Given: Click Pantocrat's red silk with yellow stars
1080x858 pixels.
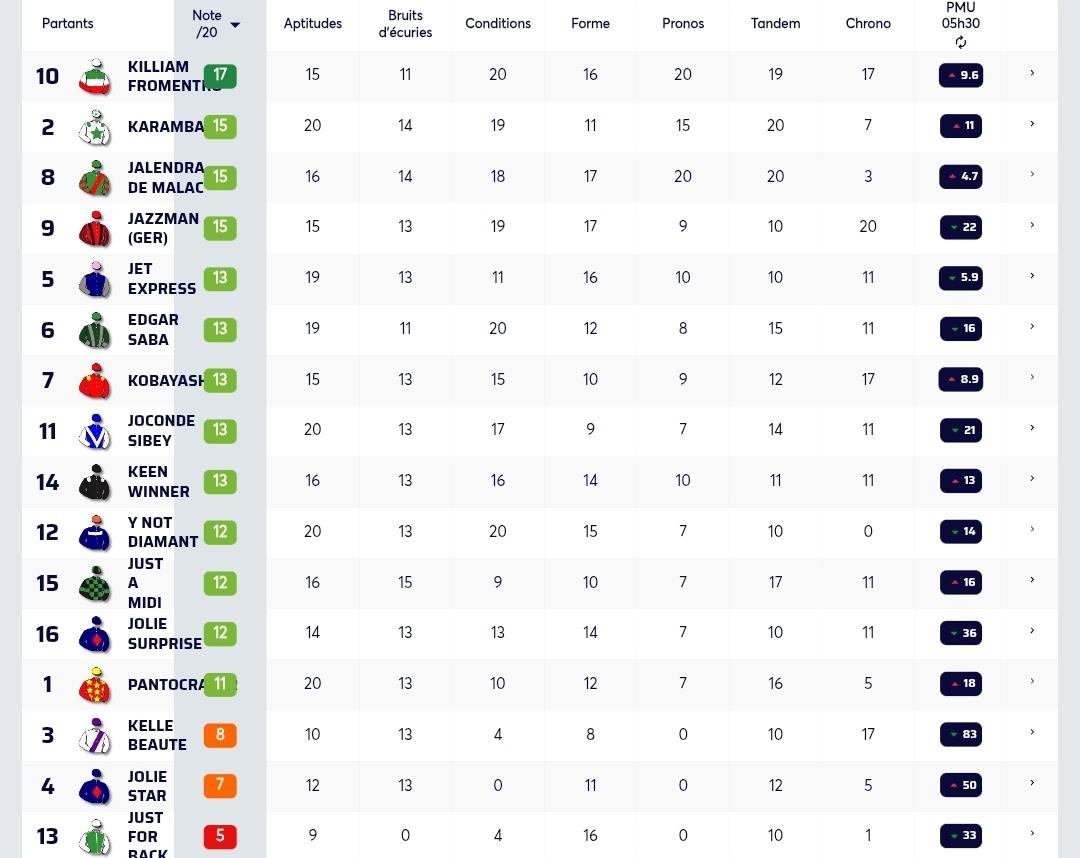Looking at the screenshot, I should pyautogui.click(x=95, y=685).
